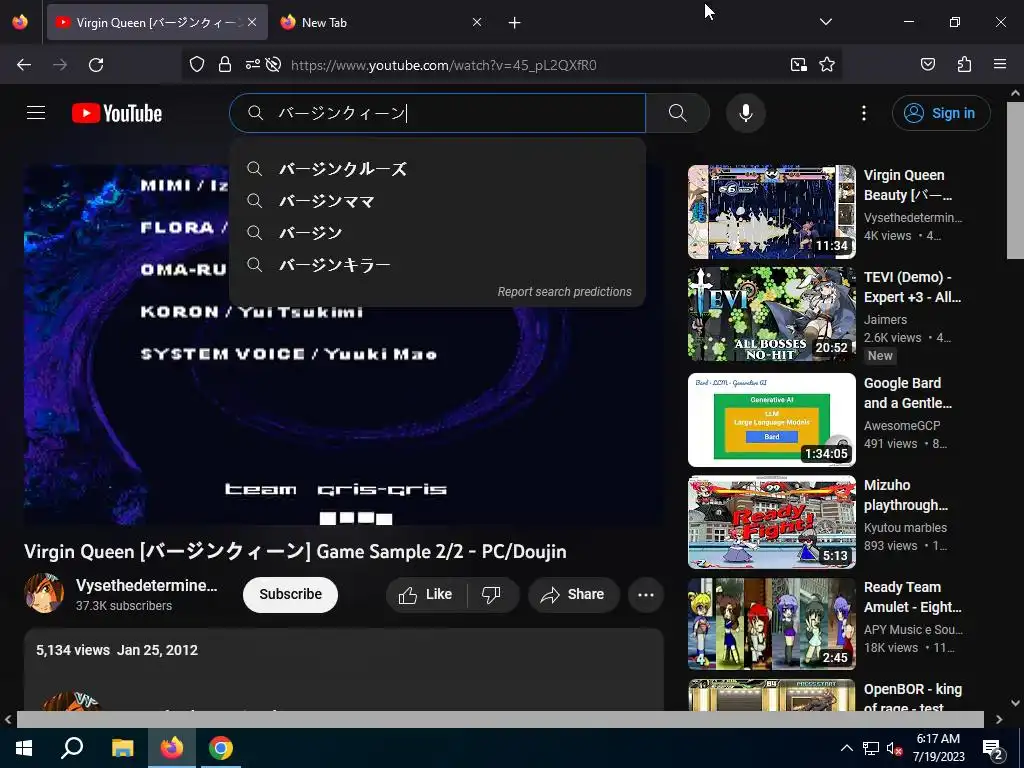Open more actions ellipsis below video
The height and width of the screenshot is (768, 1024).
(x=646, y=594)
